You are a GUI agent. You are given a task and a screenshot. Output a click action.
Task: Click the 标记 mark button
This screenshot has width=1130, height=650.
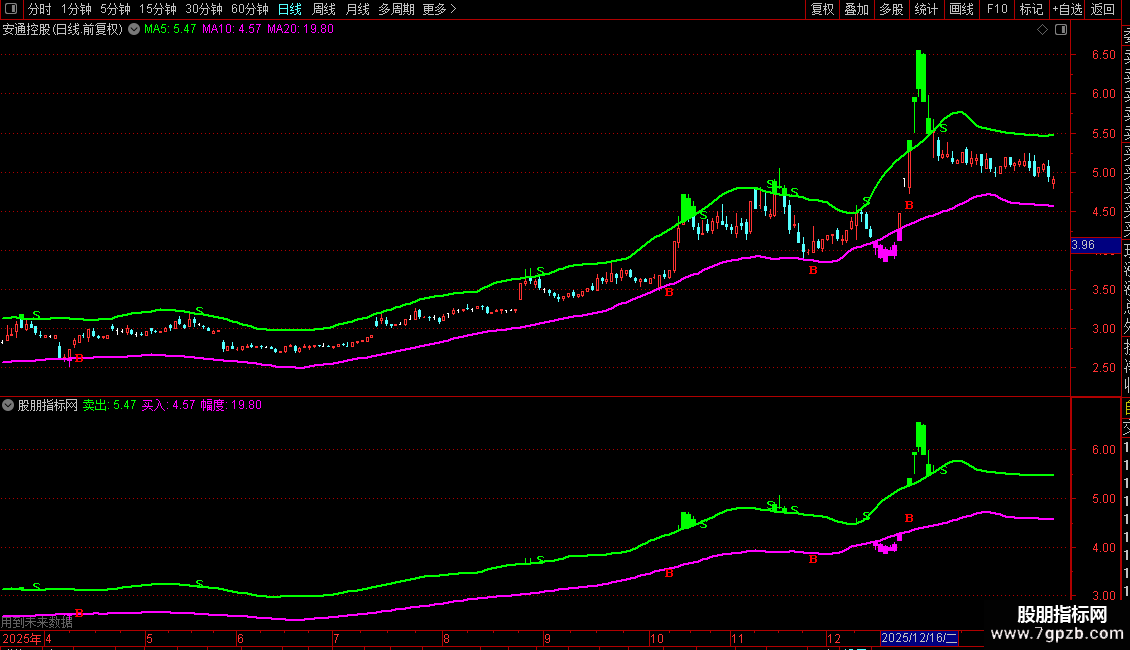1031,9
